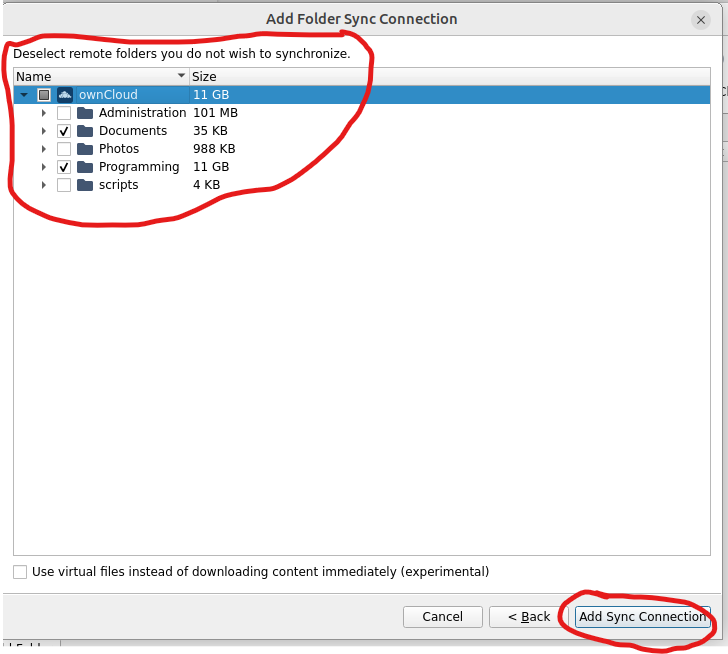The image size is (728, 654).
Task: Expand the Administration folder
Action: (44, 113)
